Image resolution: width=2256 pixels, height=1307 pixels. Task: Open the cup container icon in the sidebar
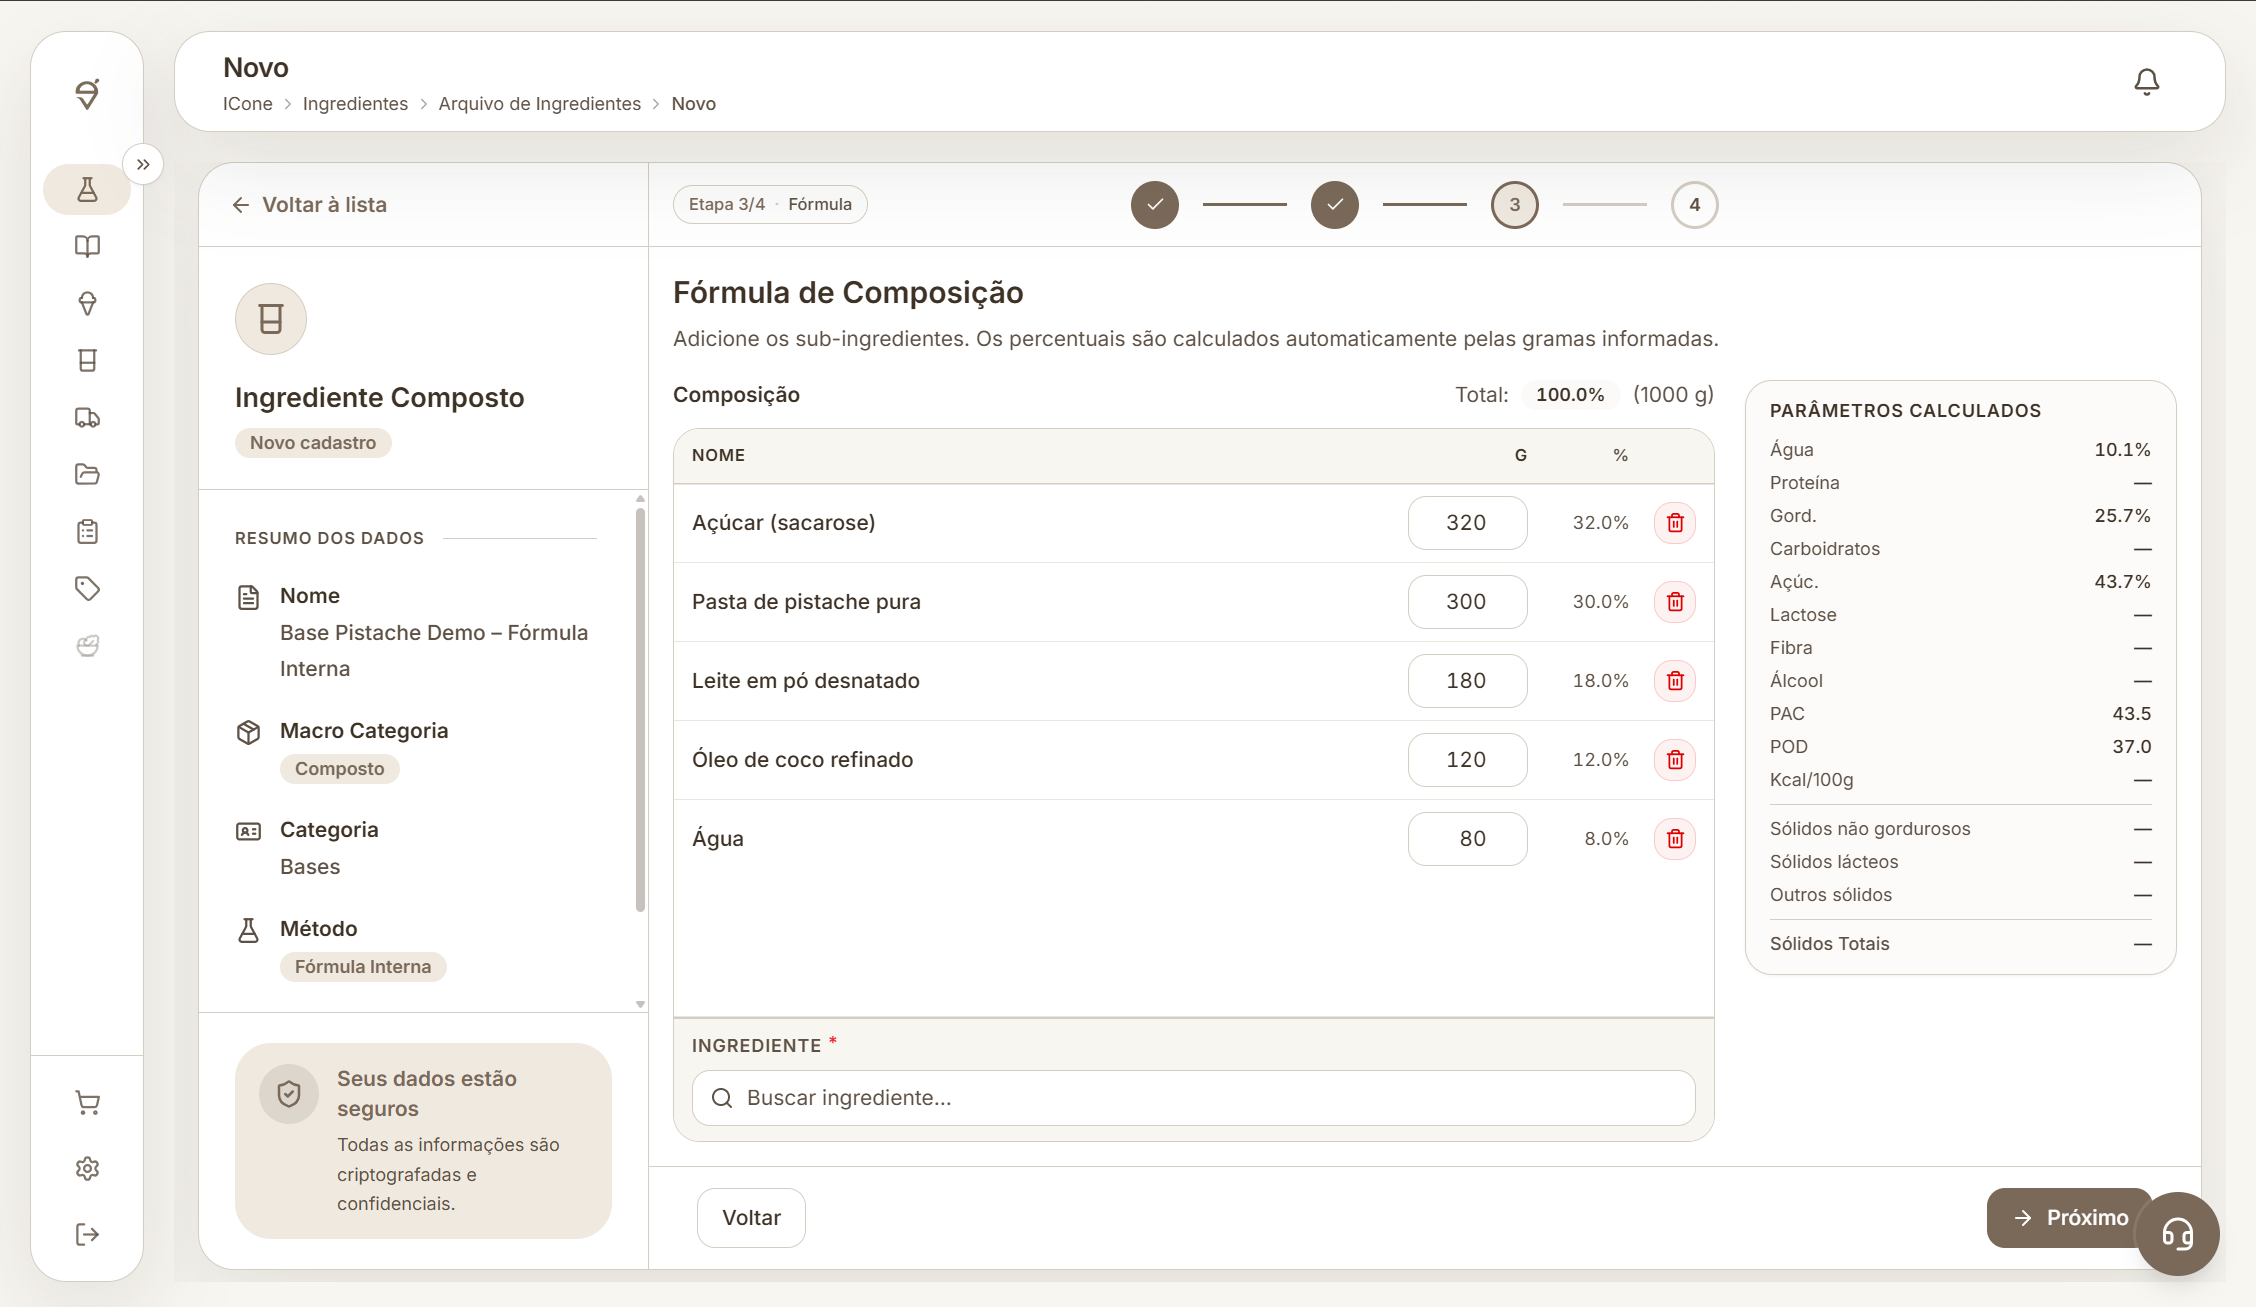pos(87,360)
